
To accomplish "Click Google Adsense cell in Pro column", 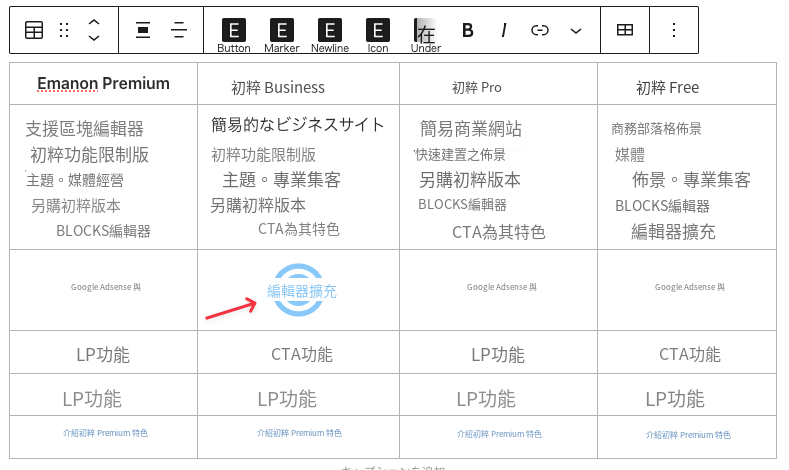I will pyautogui.click(x=502, y=287).
